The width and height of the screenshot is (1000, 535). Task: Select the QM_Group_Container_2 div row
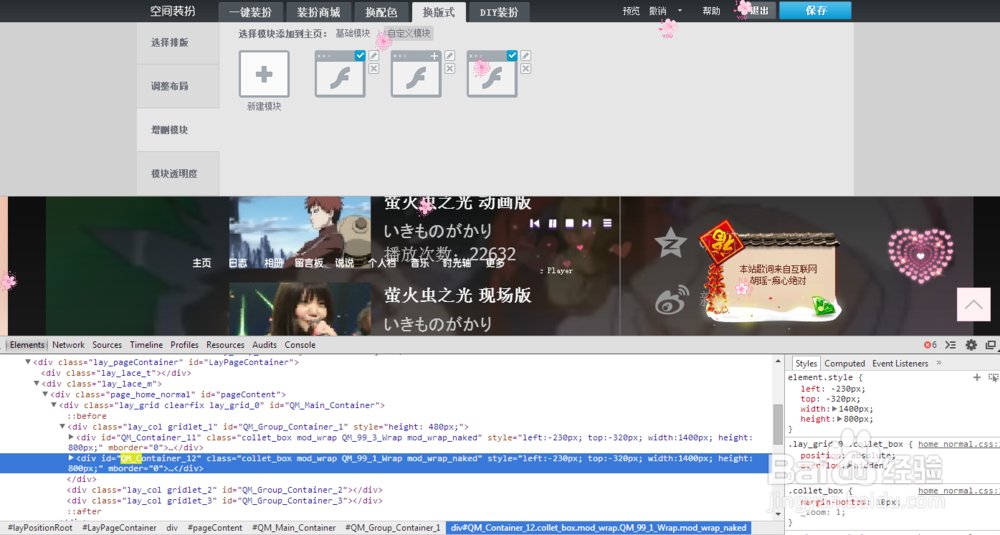pyautogui.click(x=224, y=490)
